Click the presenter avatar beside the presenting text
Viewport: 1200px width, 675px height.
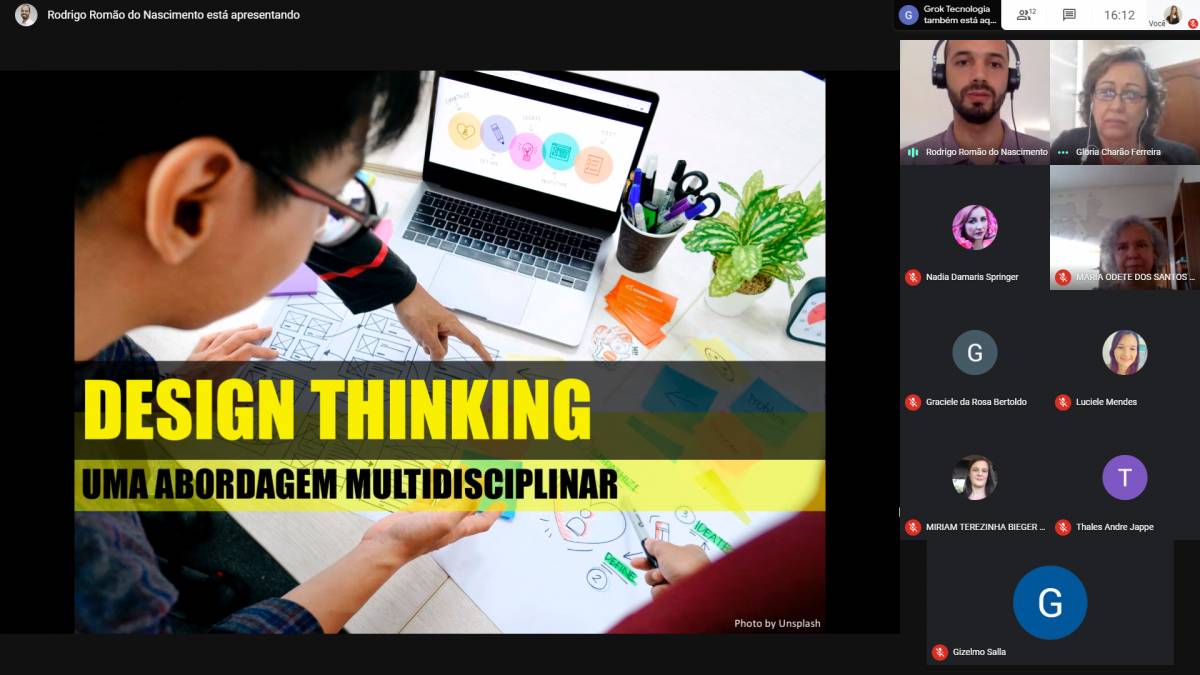(x=26, y=15)
